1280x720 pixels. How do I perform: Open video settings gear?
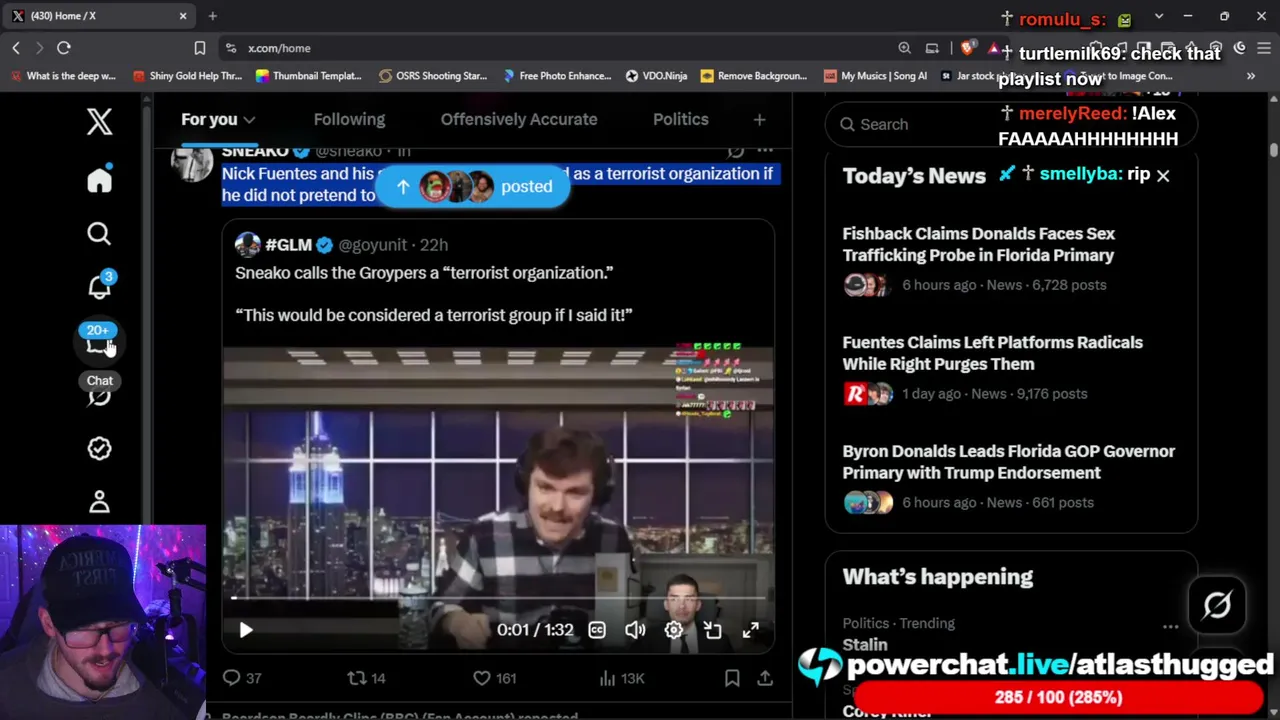point(674,630)
